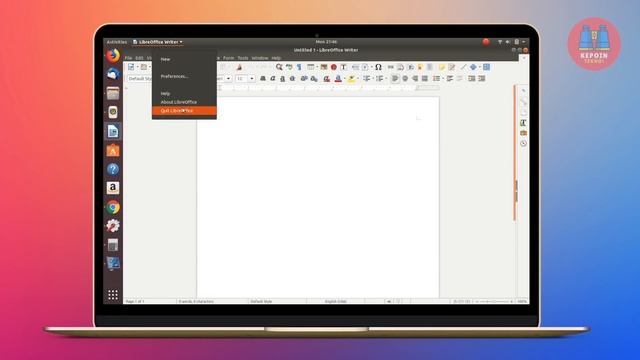The height and width of the screenshot is (360, 640).
Task: Set paragraph alignment to left
Action: [395, 78]
